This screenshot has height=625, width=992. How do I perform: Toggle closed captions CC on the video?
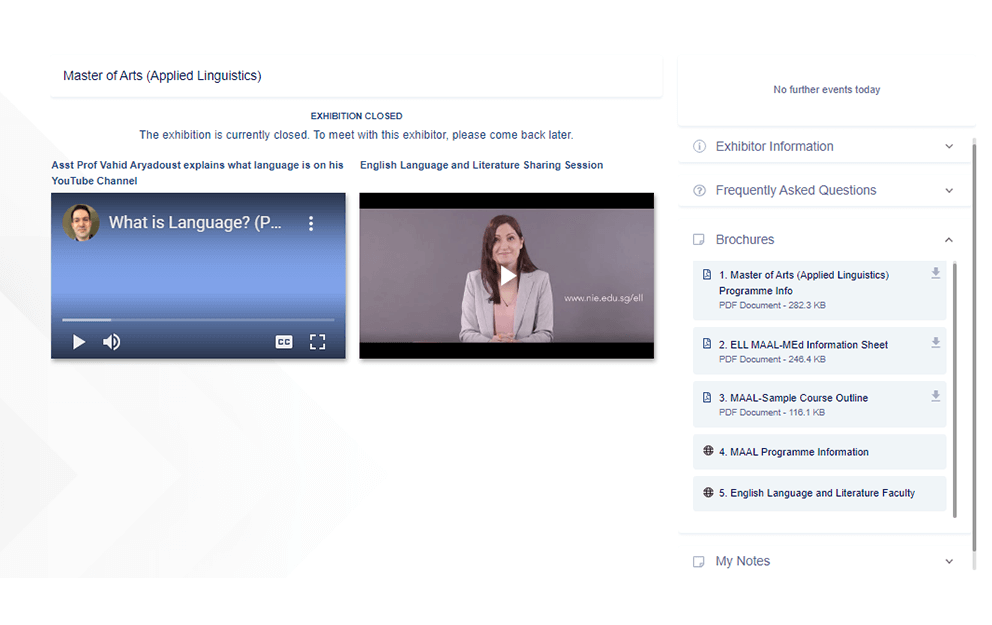pyautogui.click(x=284, y=342)
